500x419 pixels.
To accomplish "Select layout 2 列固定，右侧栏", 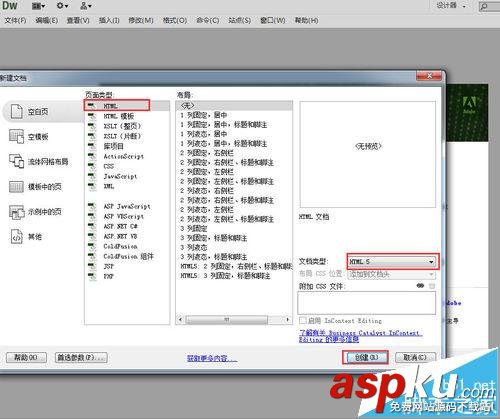I will [207, 153].
